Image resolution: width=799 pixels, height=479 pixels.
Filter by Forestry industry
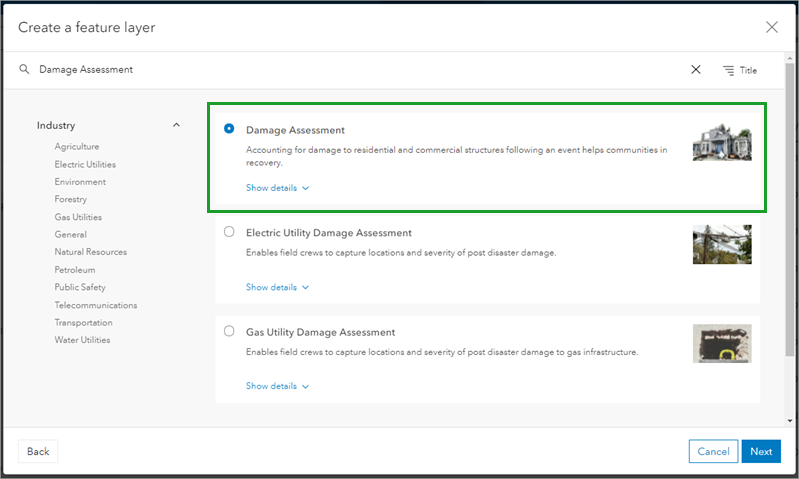[x=71, y=199]
